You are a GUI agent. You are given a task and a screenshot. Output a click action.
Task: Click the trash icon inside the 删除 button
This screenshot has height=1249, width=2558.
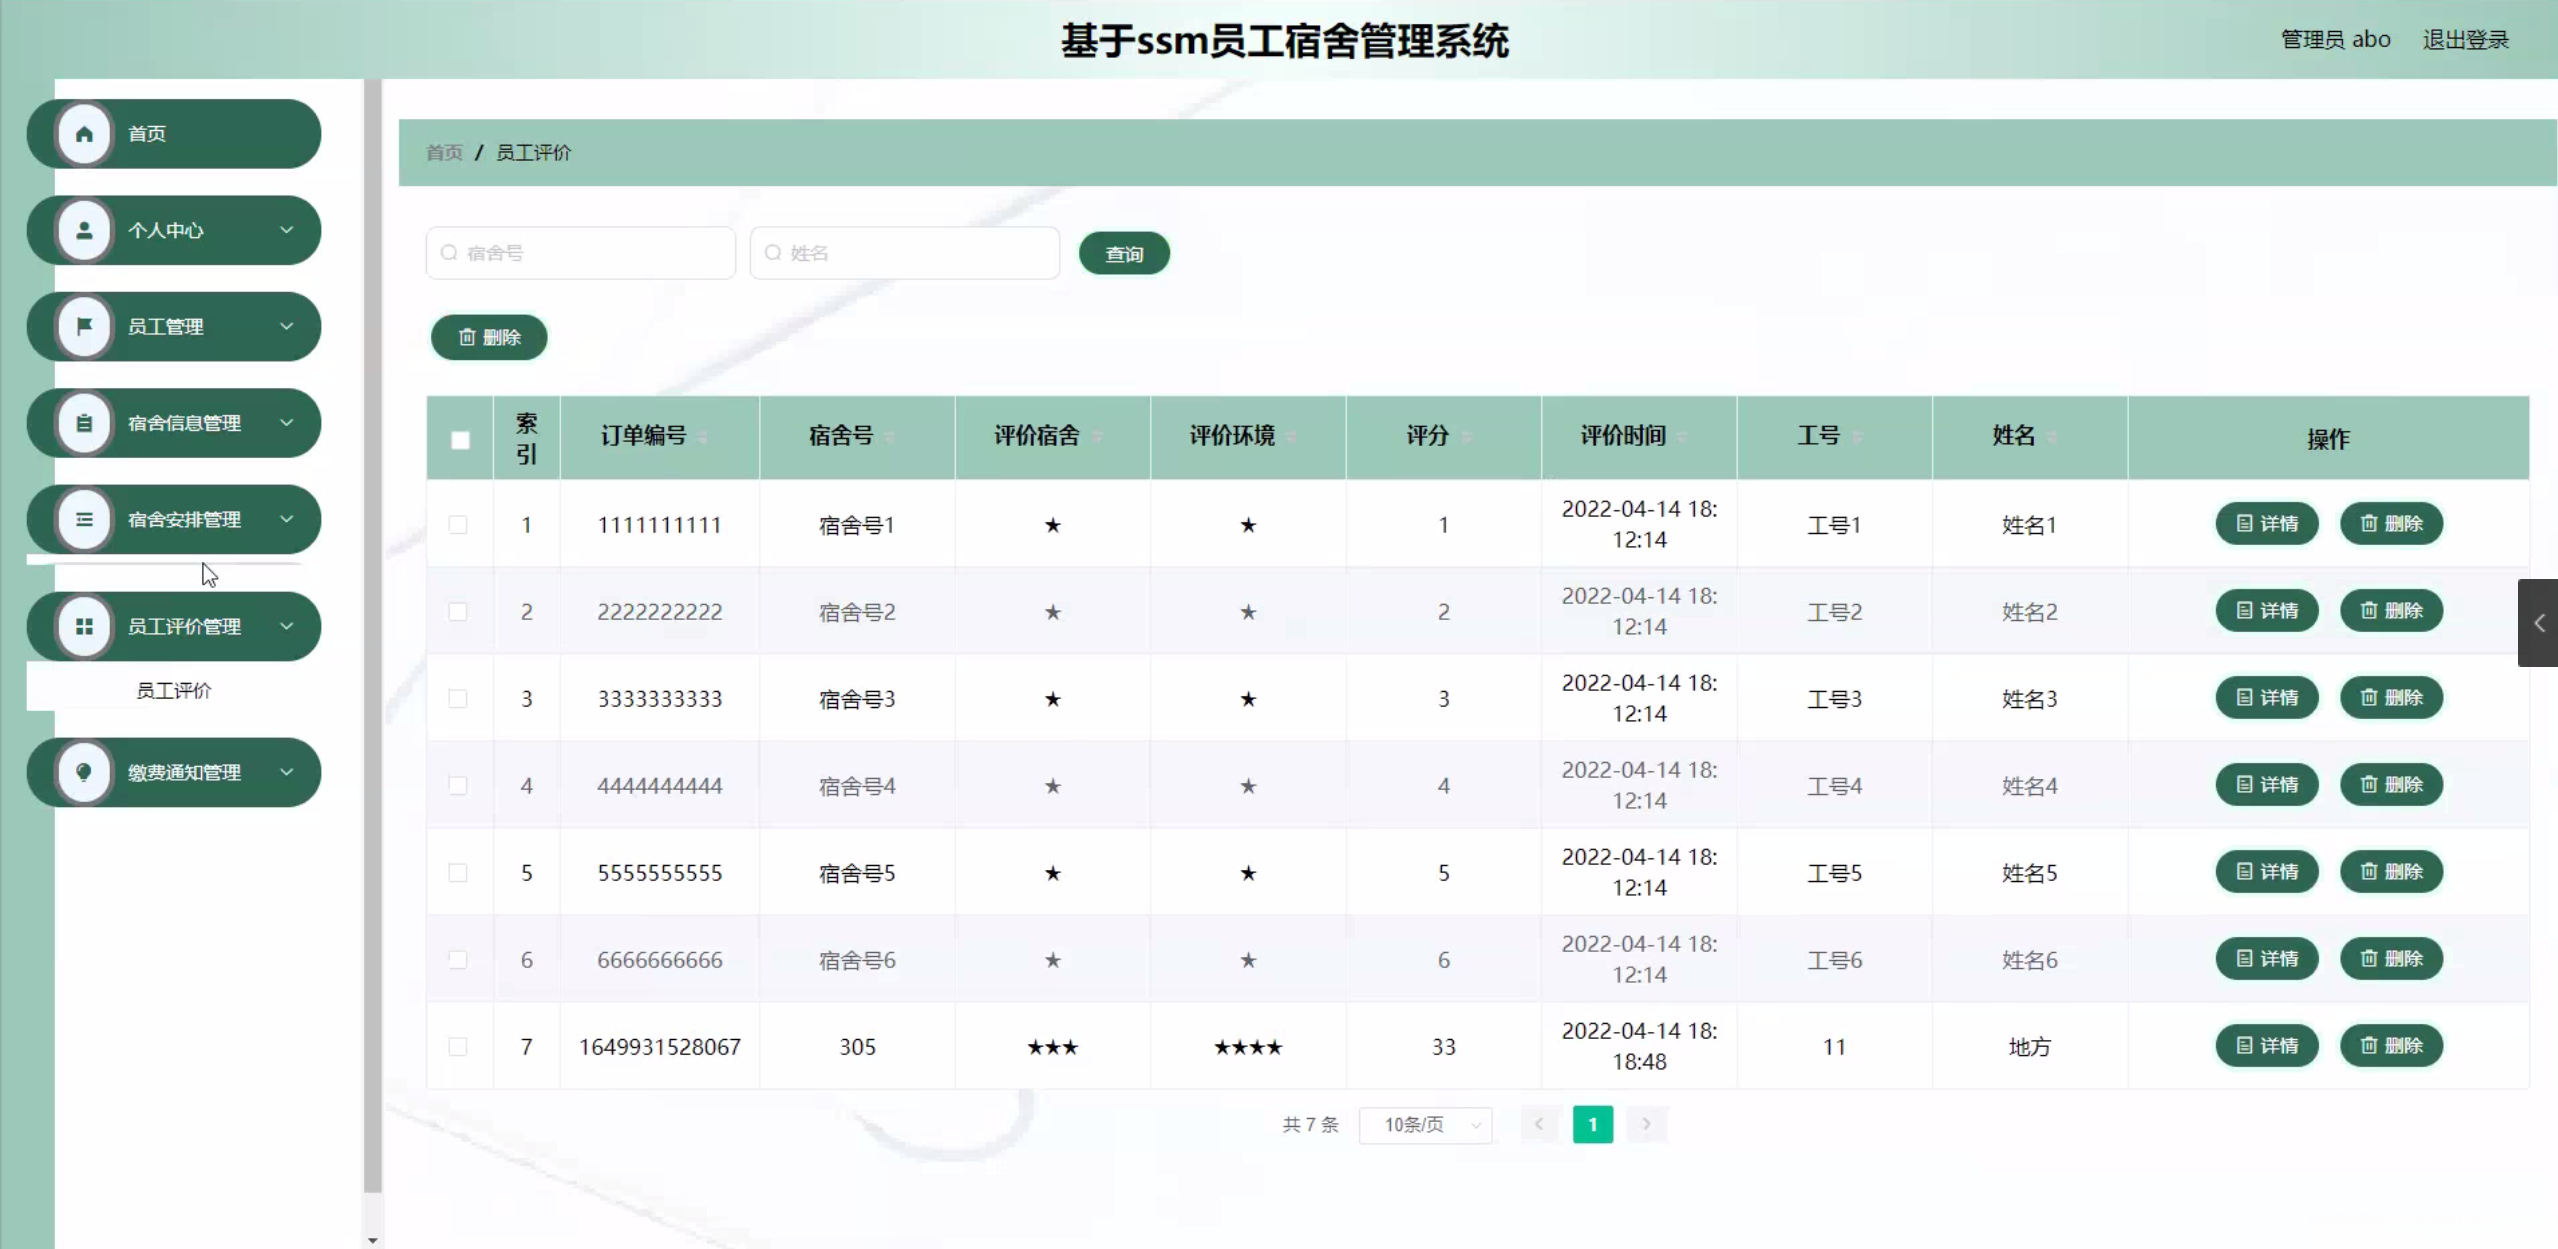point(469,337)
